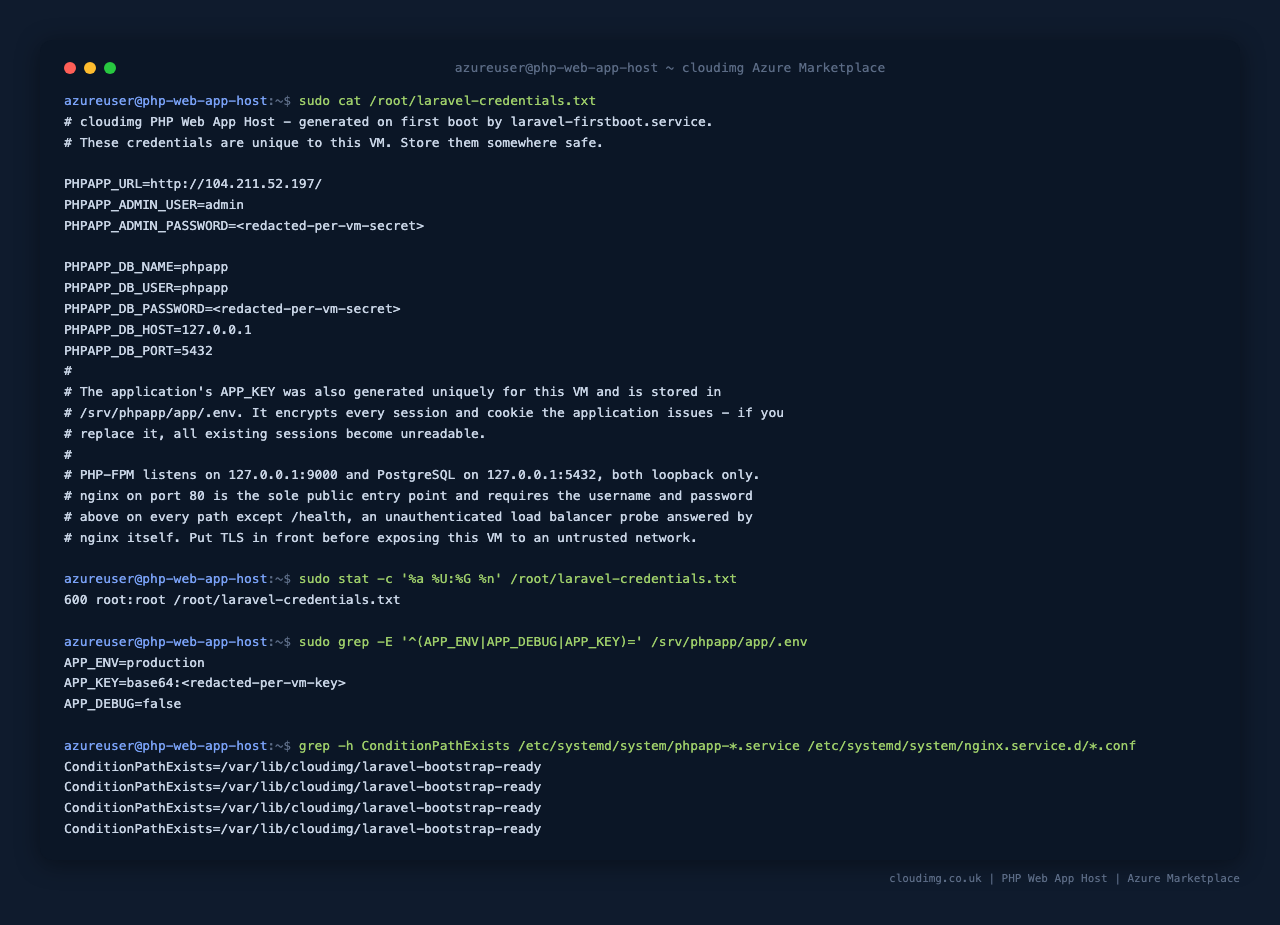Select the PHPAPP_DB_PORT=5432 line
The image size is (1280, 925).
138,351
